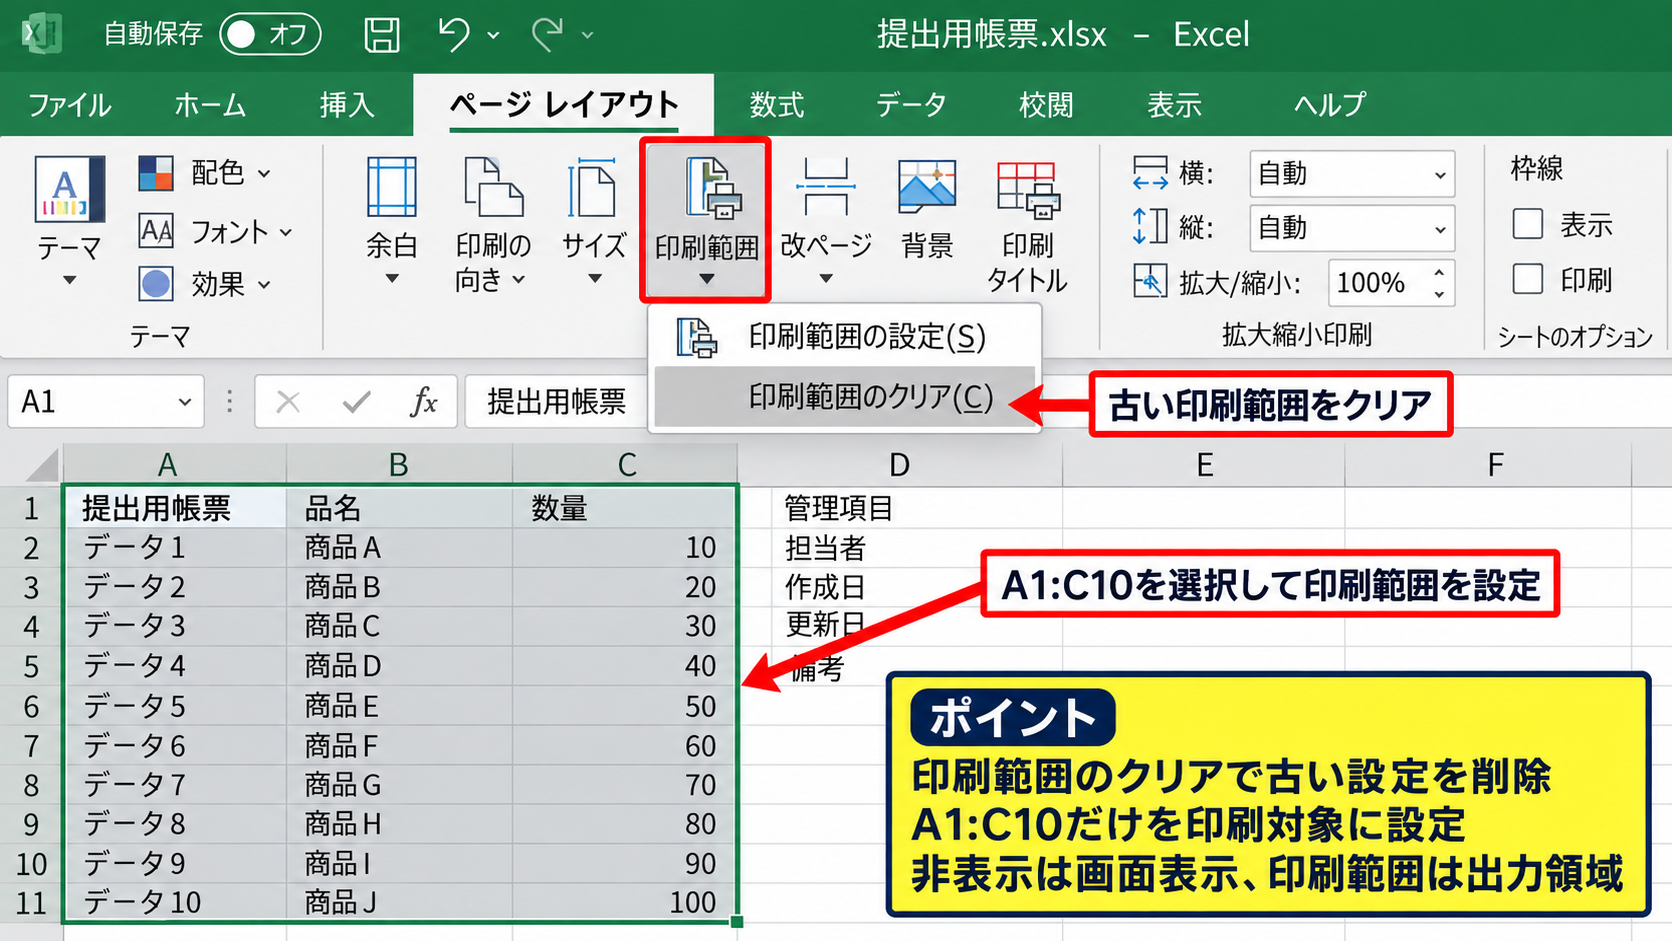Toggle the 自動保存 autosave switch

[270, 35]
